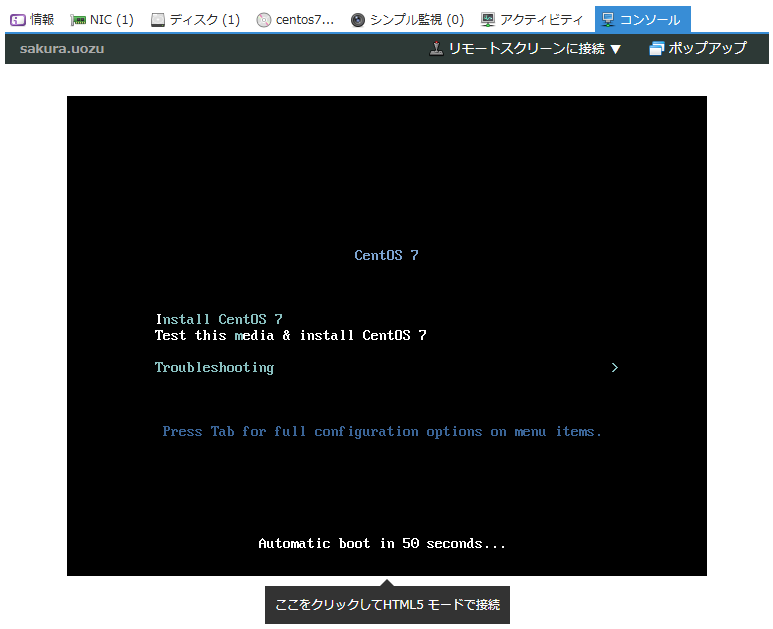This screenshot has height=629, width=773.
Task: Click the アクティビティ monitor icon
Action: click(x=488, y=20)
